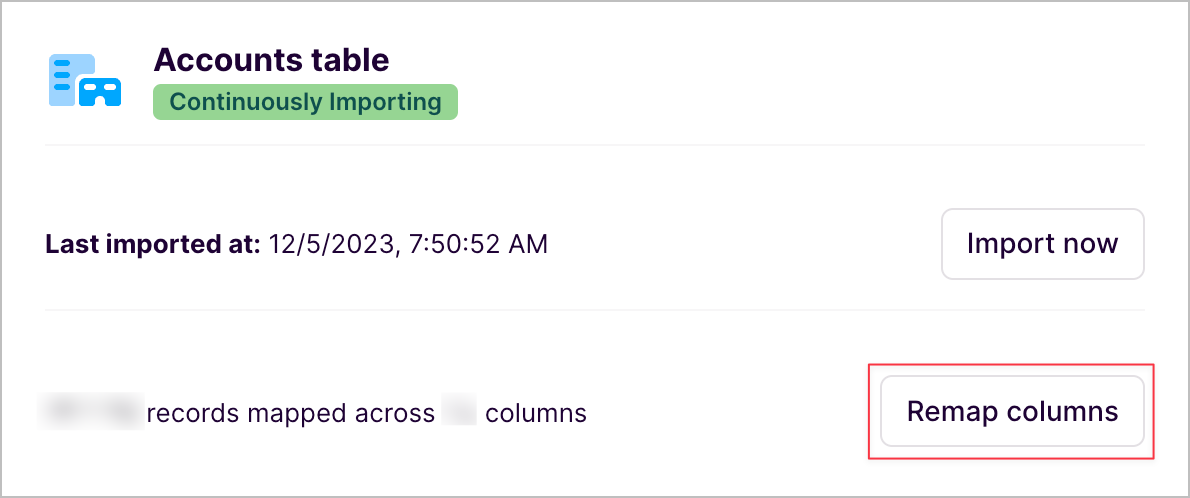Click the blurred record count value
Image resolution: width=1190 pixels, height=498 pixels.
pos(92,412)
